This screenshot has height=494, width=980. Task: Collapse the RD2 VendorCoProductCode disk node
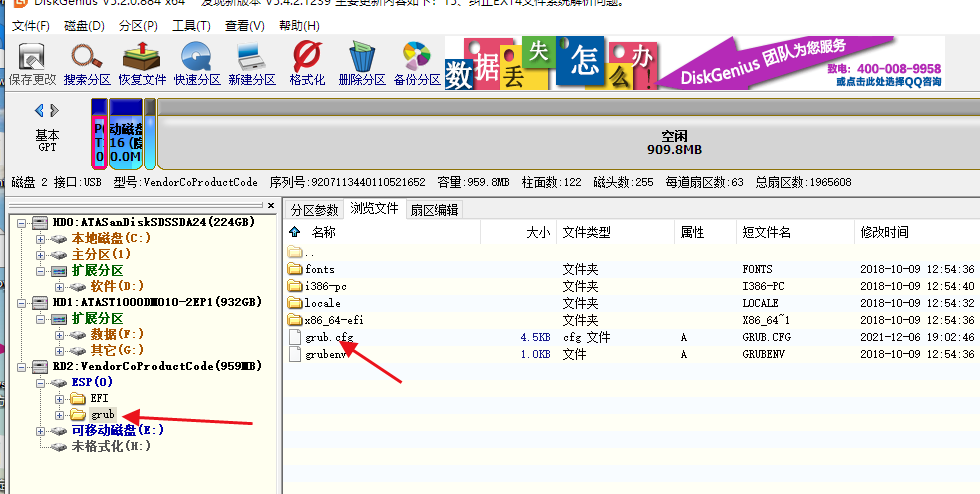[x=22, y=366]
